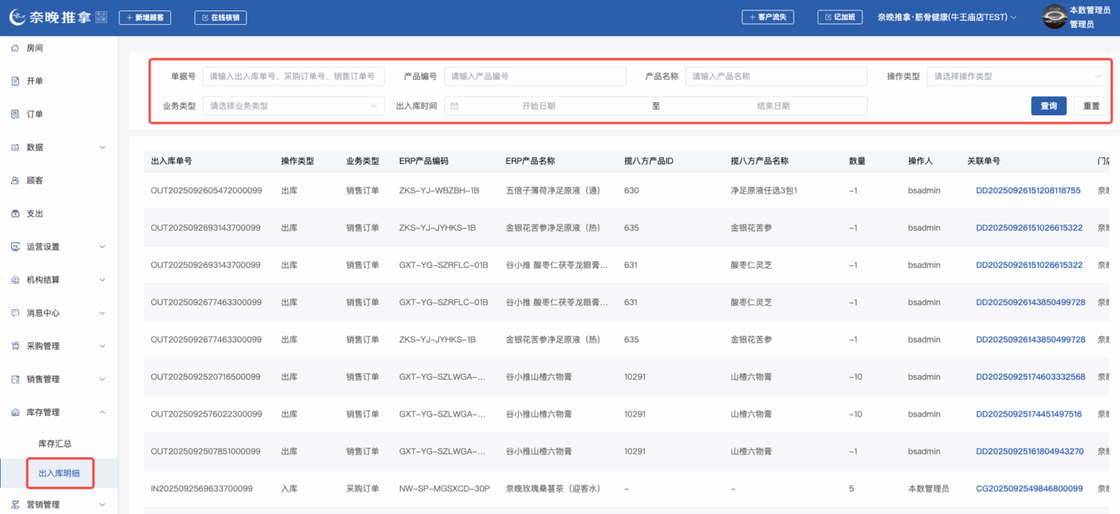Click the ERP产品编码 column header
Image resolution: width=1120 pixels, height=514 pixels.
(424, 161)
